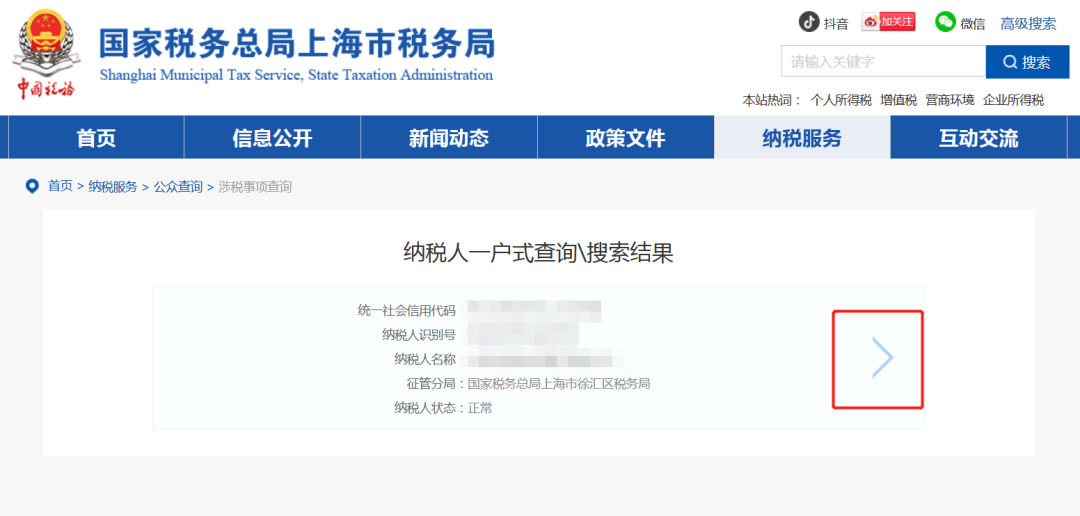The height and width of the screenshot is (516, 1080).
Task: Click the blue 搜索 search button
Action: 1028,62
